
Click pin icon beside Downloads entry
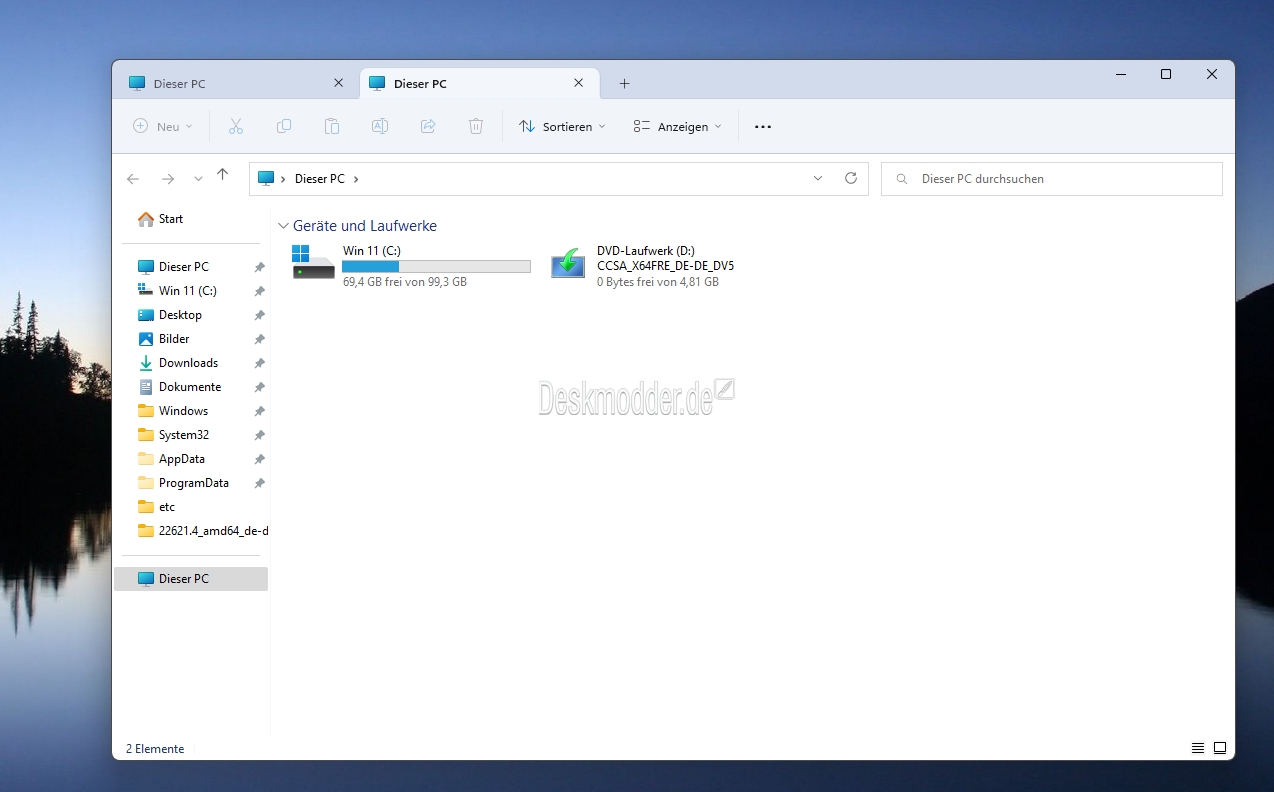pyautogui.click(x=259, y=363)
